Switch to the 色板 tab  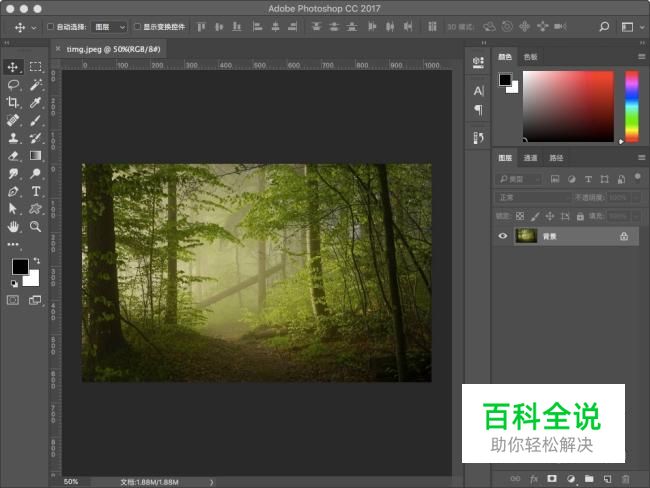coord(530,57)
